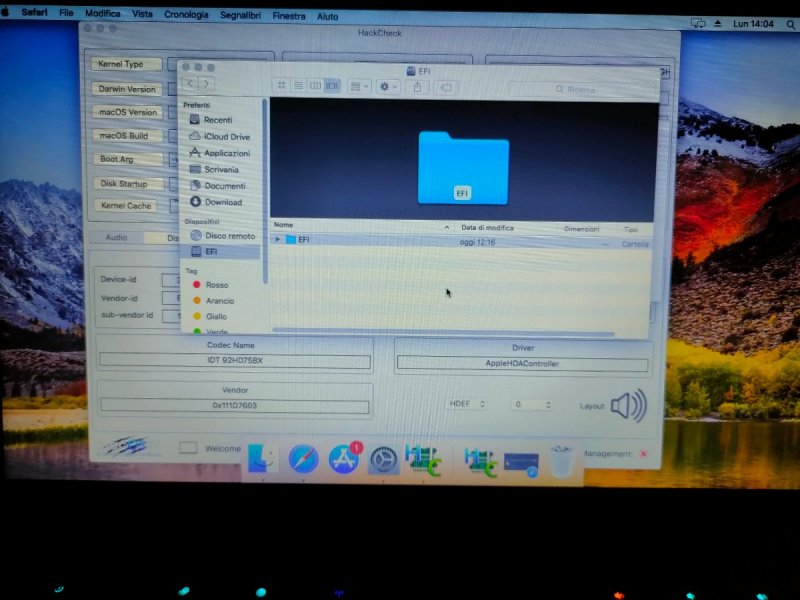Open the Finestra menu

coord(289,16)
